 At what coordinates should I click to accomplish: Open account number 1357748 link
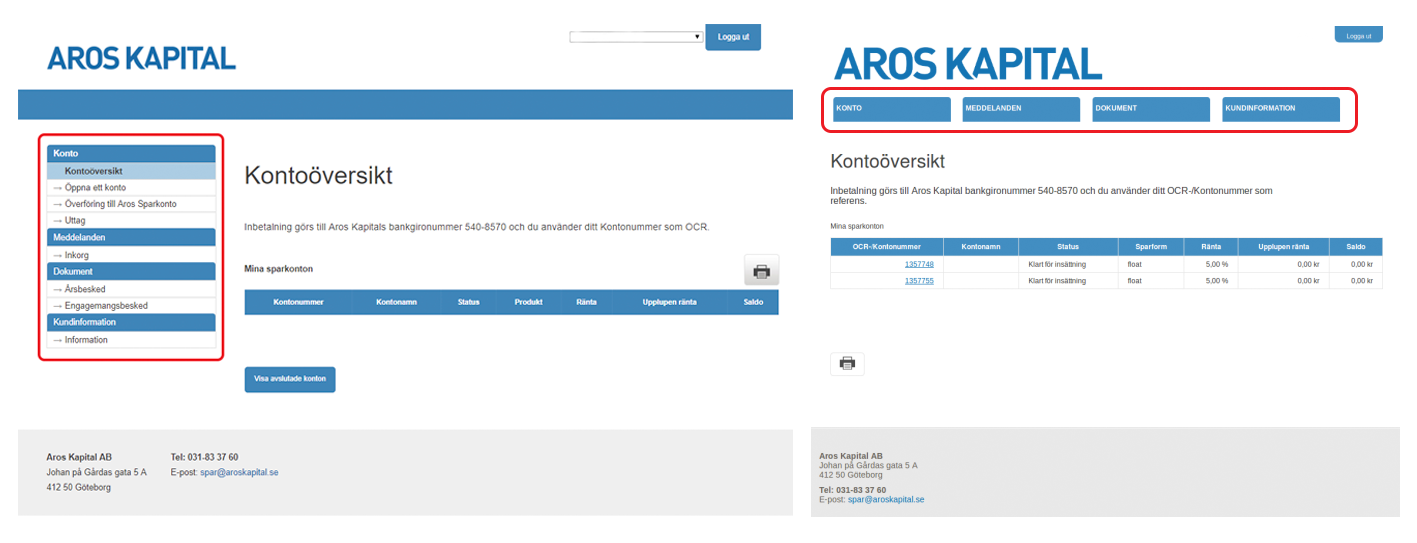tap(919, 264)
